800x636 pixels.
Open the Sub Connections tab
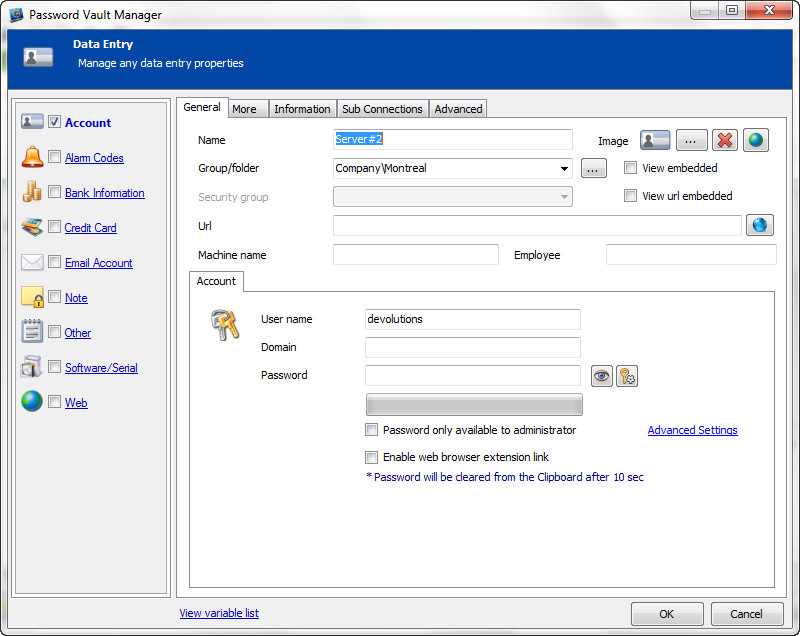[x=382, y=109]
